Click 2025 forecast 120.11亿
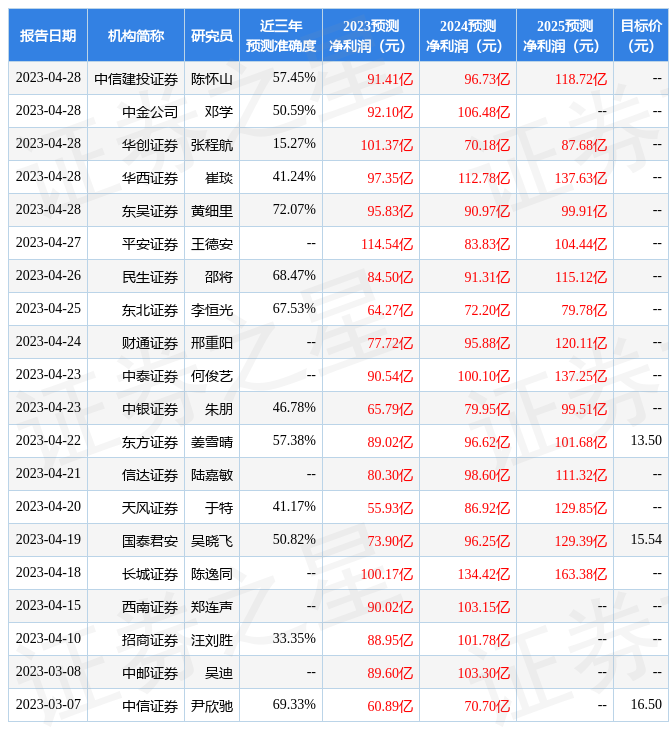The image size is (669, 730). point(581,344)
